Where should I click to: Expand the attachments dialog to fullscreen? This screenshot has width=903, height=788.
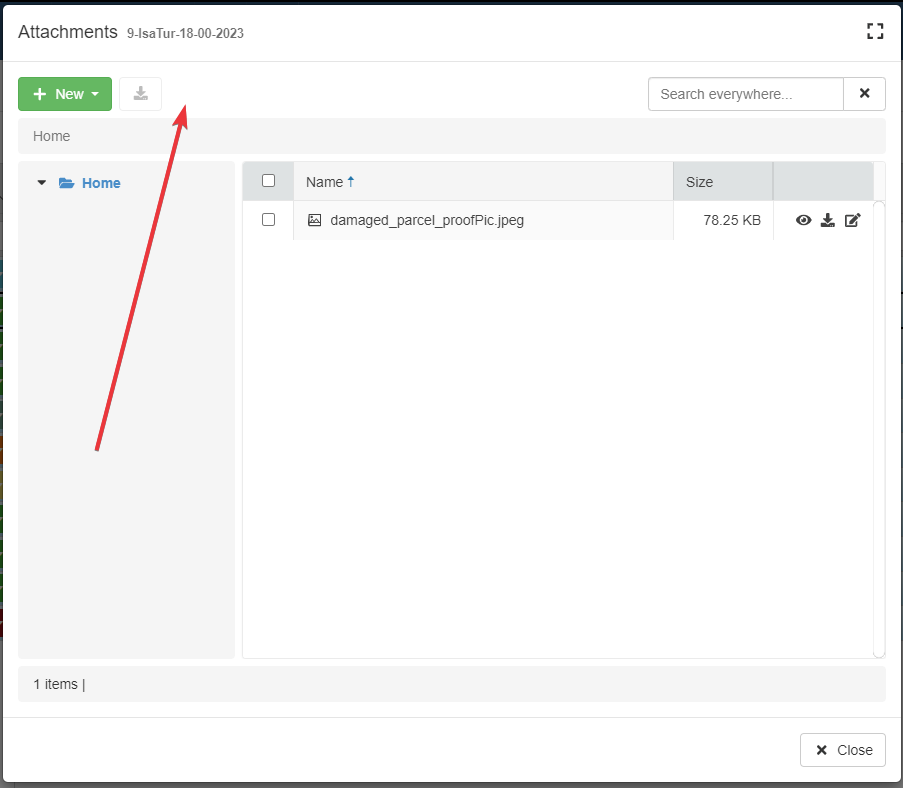(875, 31)
